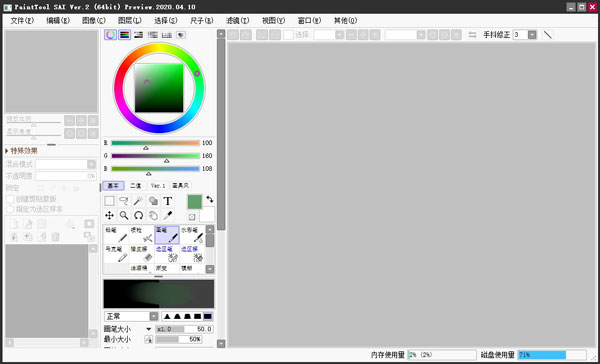Click the tool panel scroll-up arrow
Viewport: 600px width, 364px height.
pos(221,34)
